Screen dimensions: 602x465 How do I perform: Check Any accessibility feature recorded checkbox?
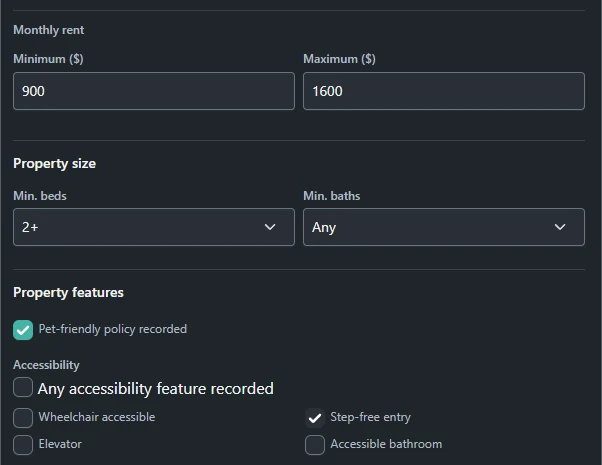[x=23, y=387]
